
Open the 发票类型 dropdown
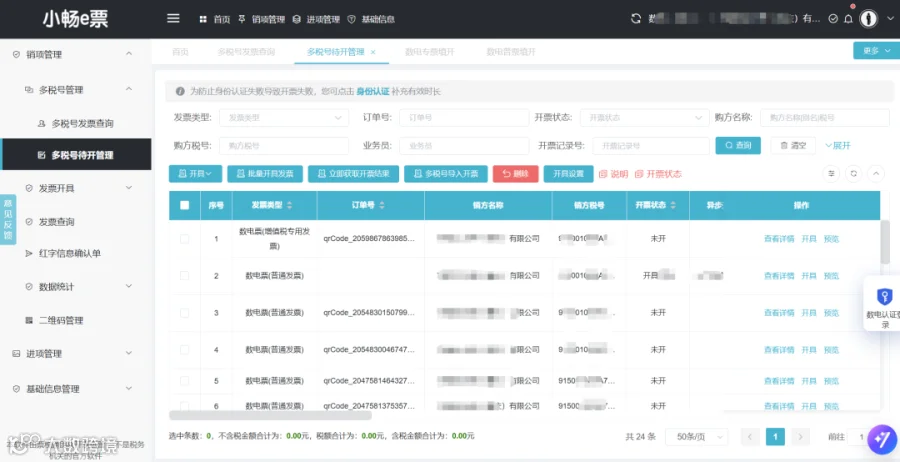tap(284, 118)
